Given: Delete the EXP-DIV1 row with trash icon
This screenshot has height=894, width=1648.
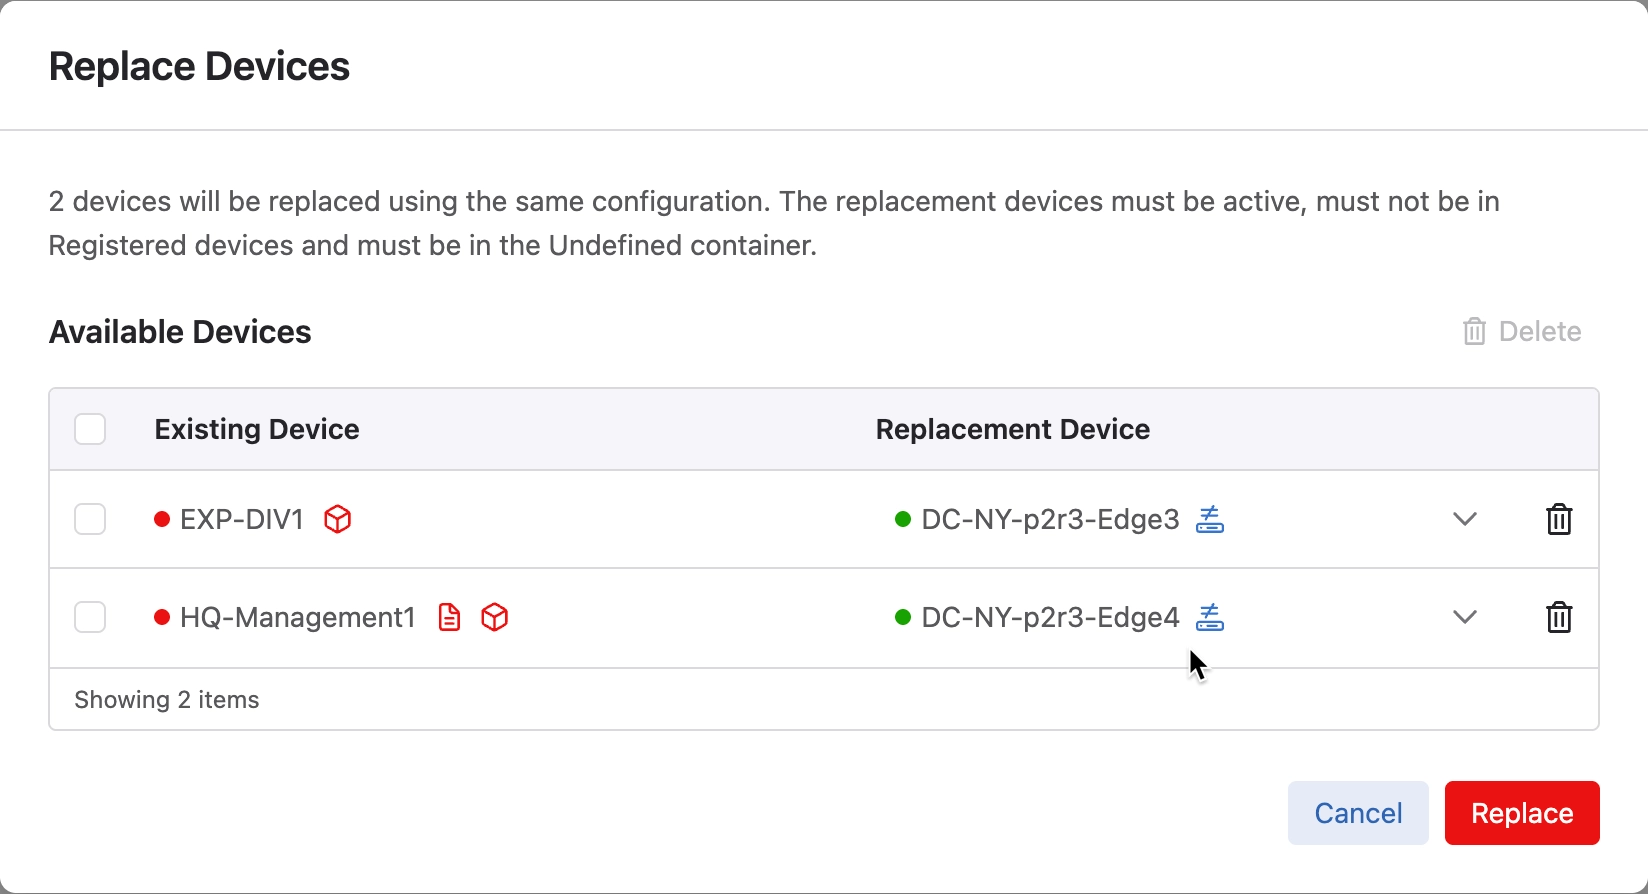Looking at the screenshot, I should coord(1559,519).
